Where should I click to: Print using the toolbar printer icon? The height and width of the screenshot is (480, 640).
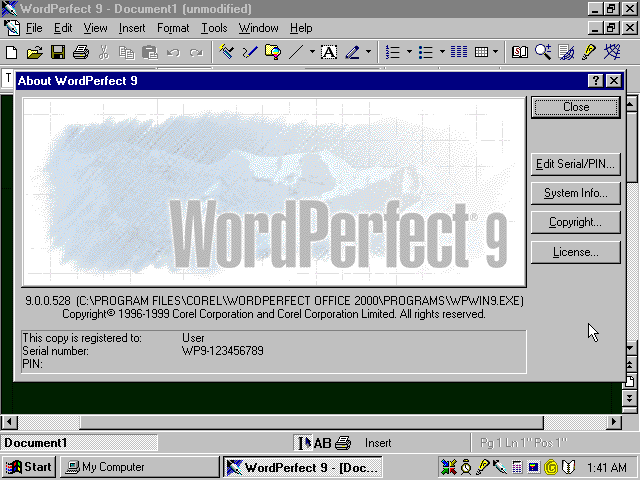tap(81, 52)
